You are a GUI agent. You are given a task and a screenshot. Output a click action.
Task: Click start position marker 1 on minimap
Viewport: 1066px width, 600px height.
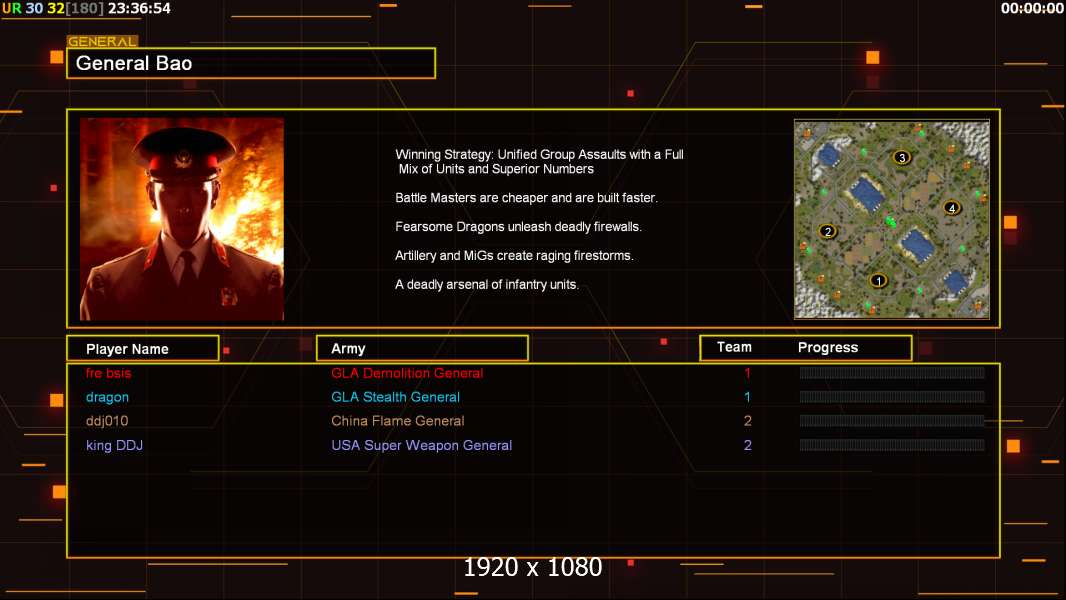click(x=878, y=281)
